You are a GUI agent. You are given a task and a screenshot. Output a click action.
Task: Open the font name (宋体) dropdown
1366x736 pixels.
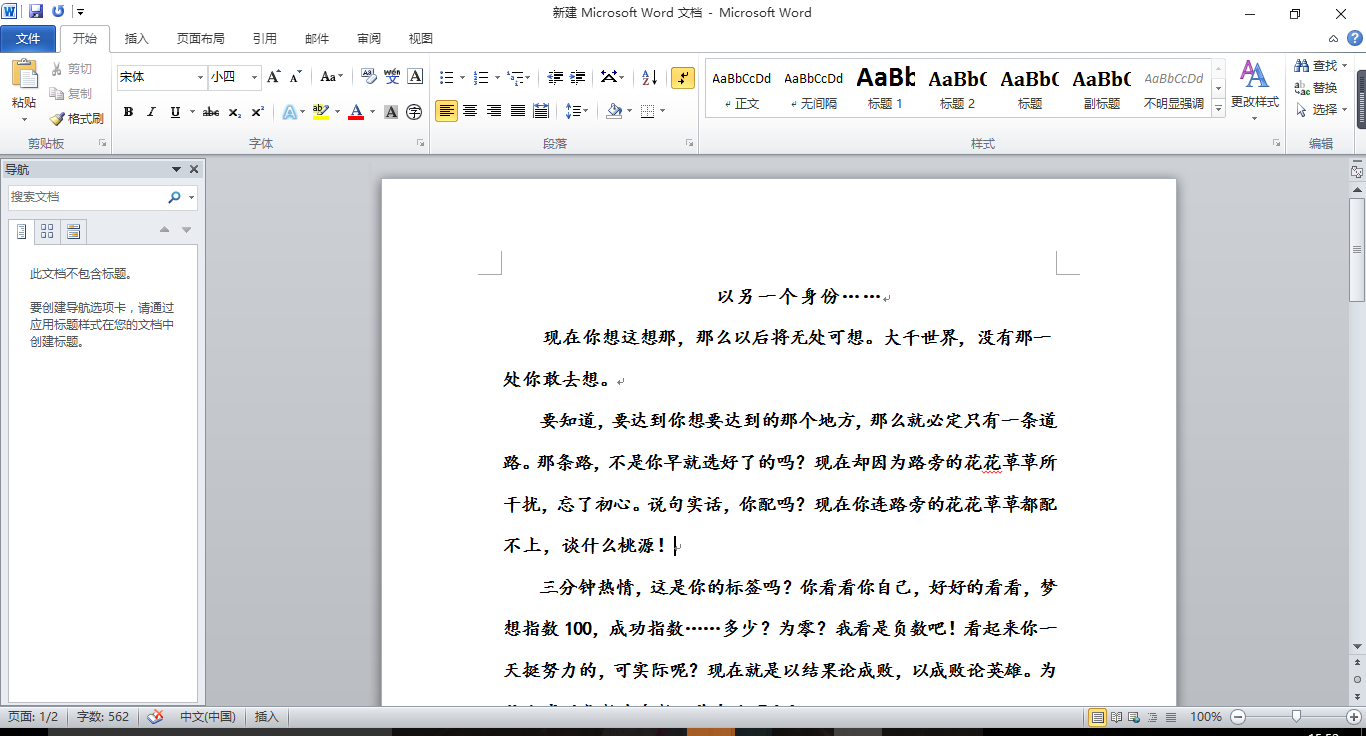coord(199,77)
